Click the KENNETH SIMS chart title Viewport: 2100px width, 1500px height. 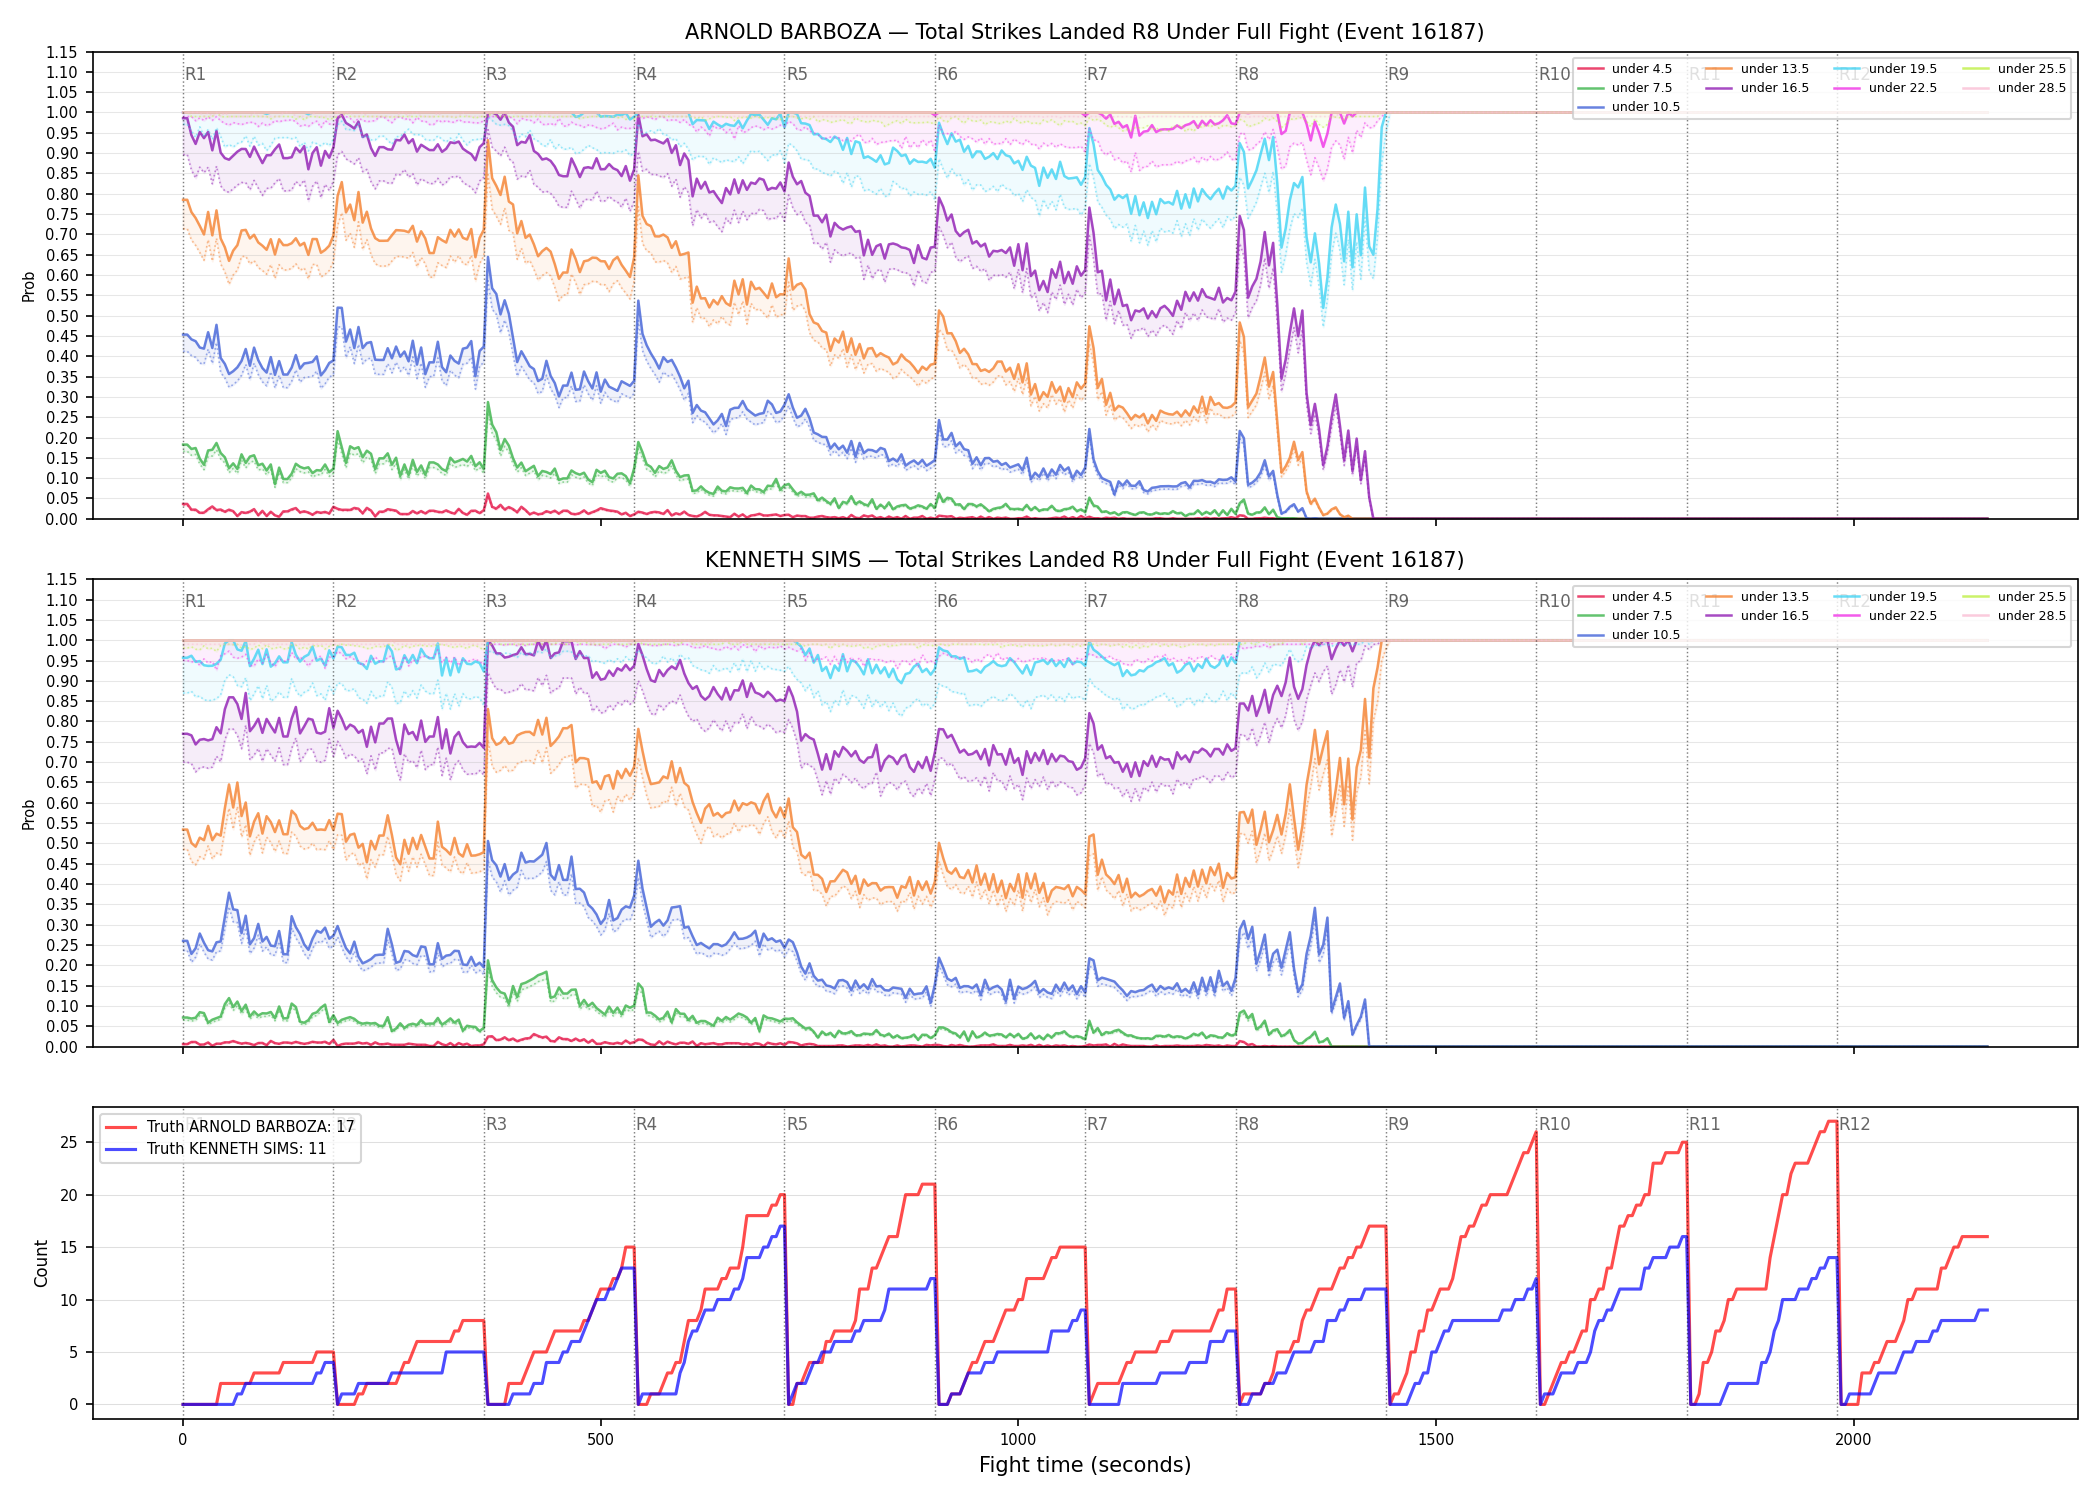point(1084,560)
